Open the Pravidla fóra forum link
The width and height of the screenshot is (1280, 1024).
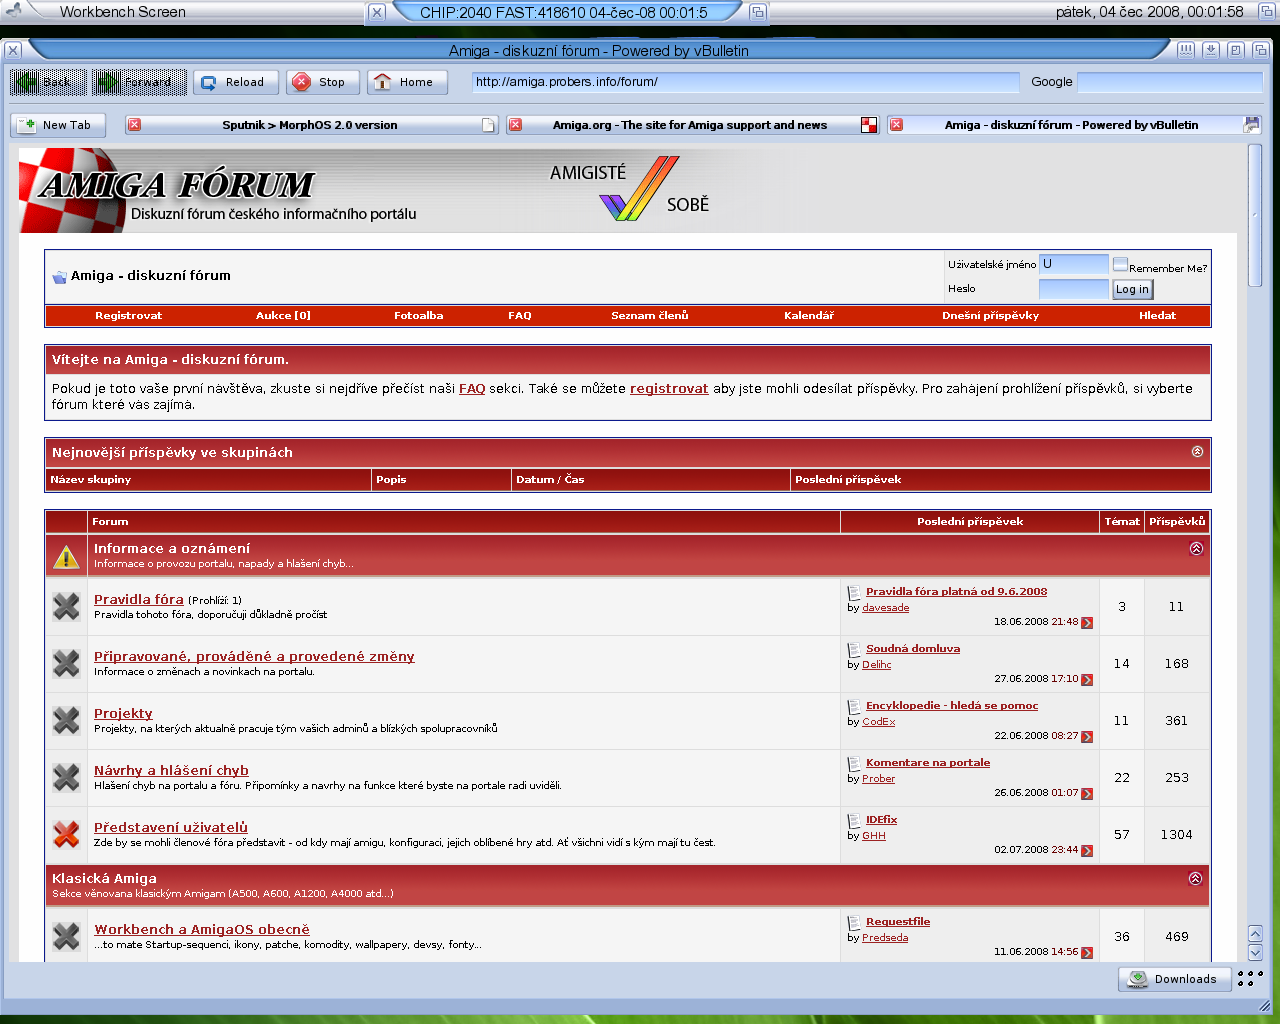point(139,600)
